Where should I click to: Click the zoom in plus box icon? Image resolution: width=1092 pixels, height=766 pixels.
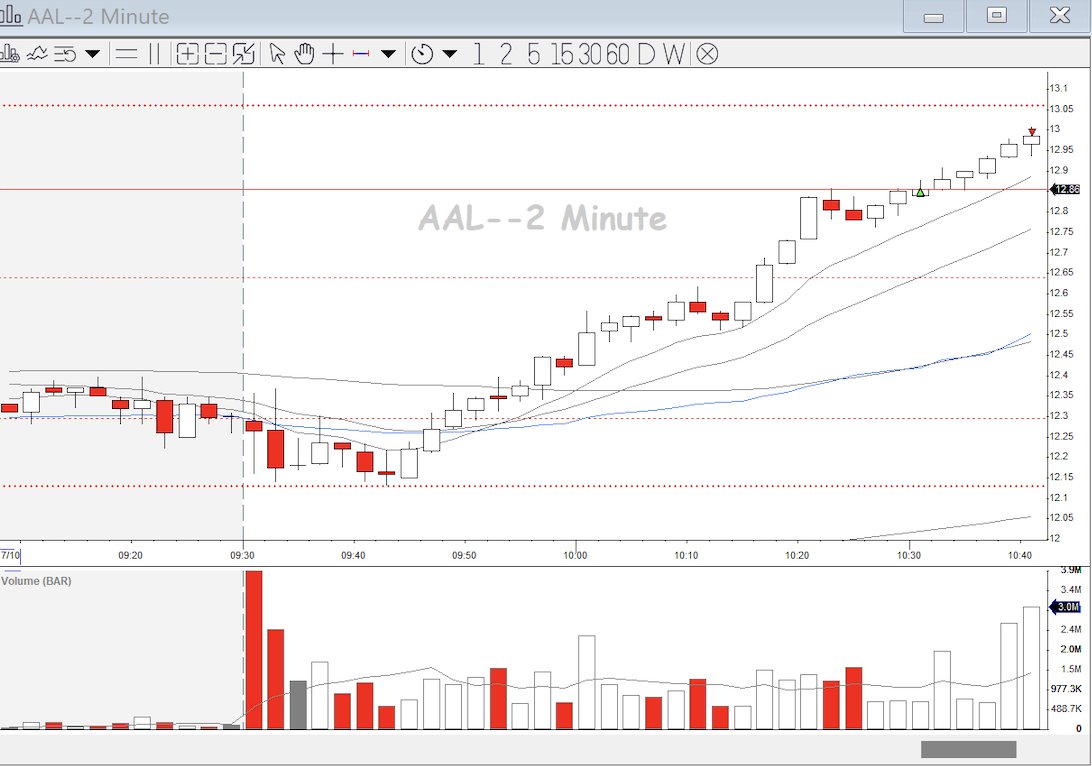[187, 54]
